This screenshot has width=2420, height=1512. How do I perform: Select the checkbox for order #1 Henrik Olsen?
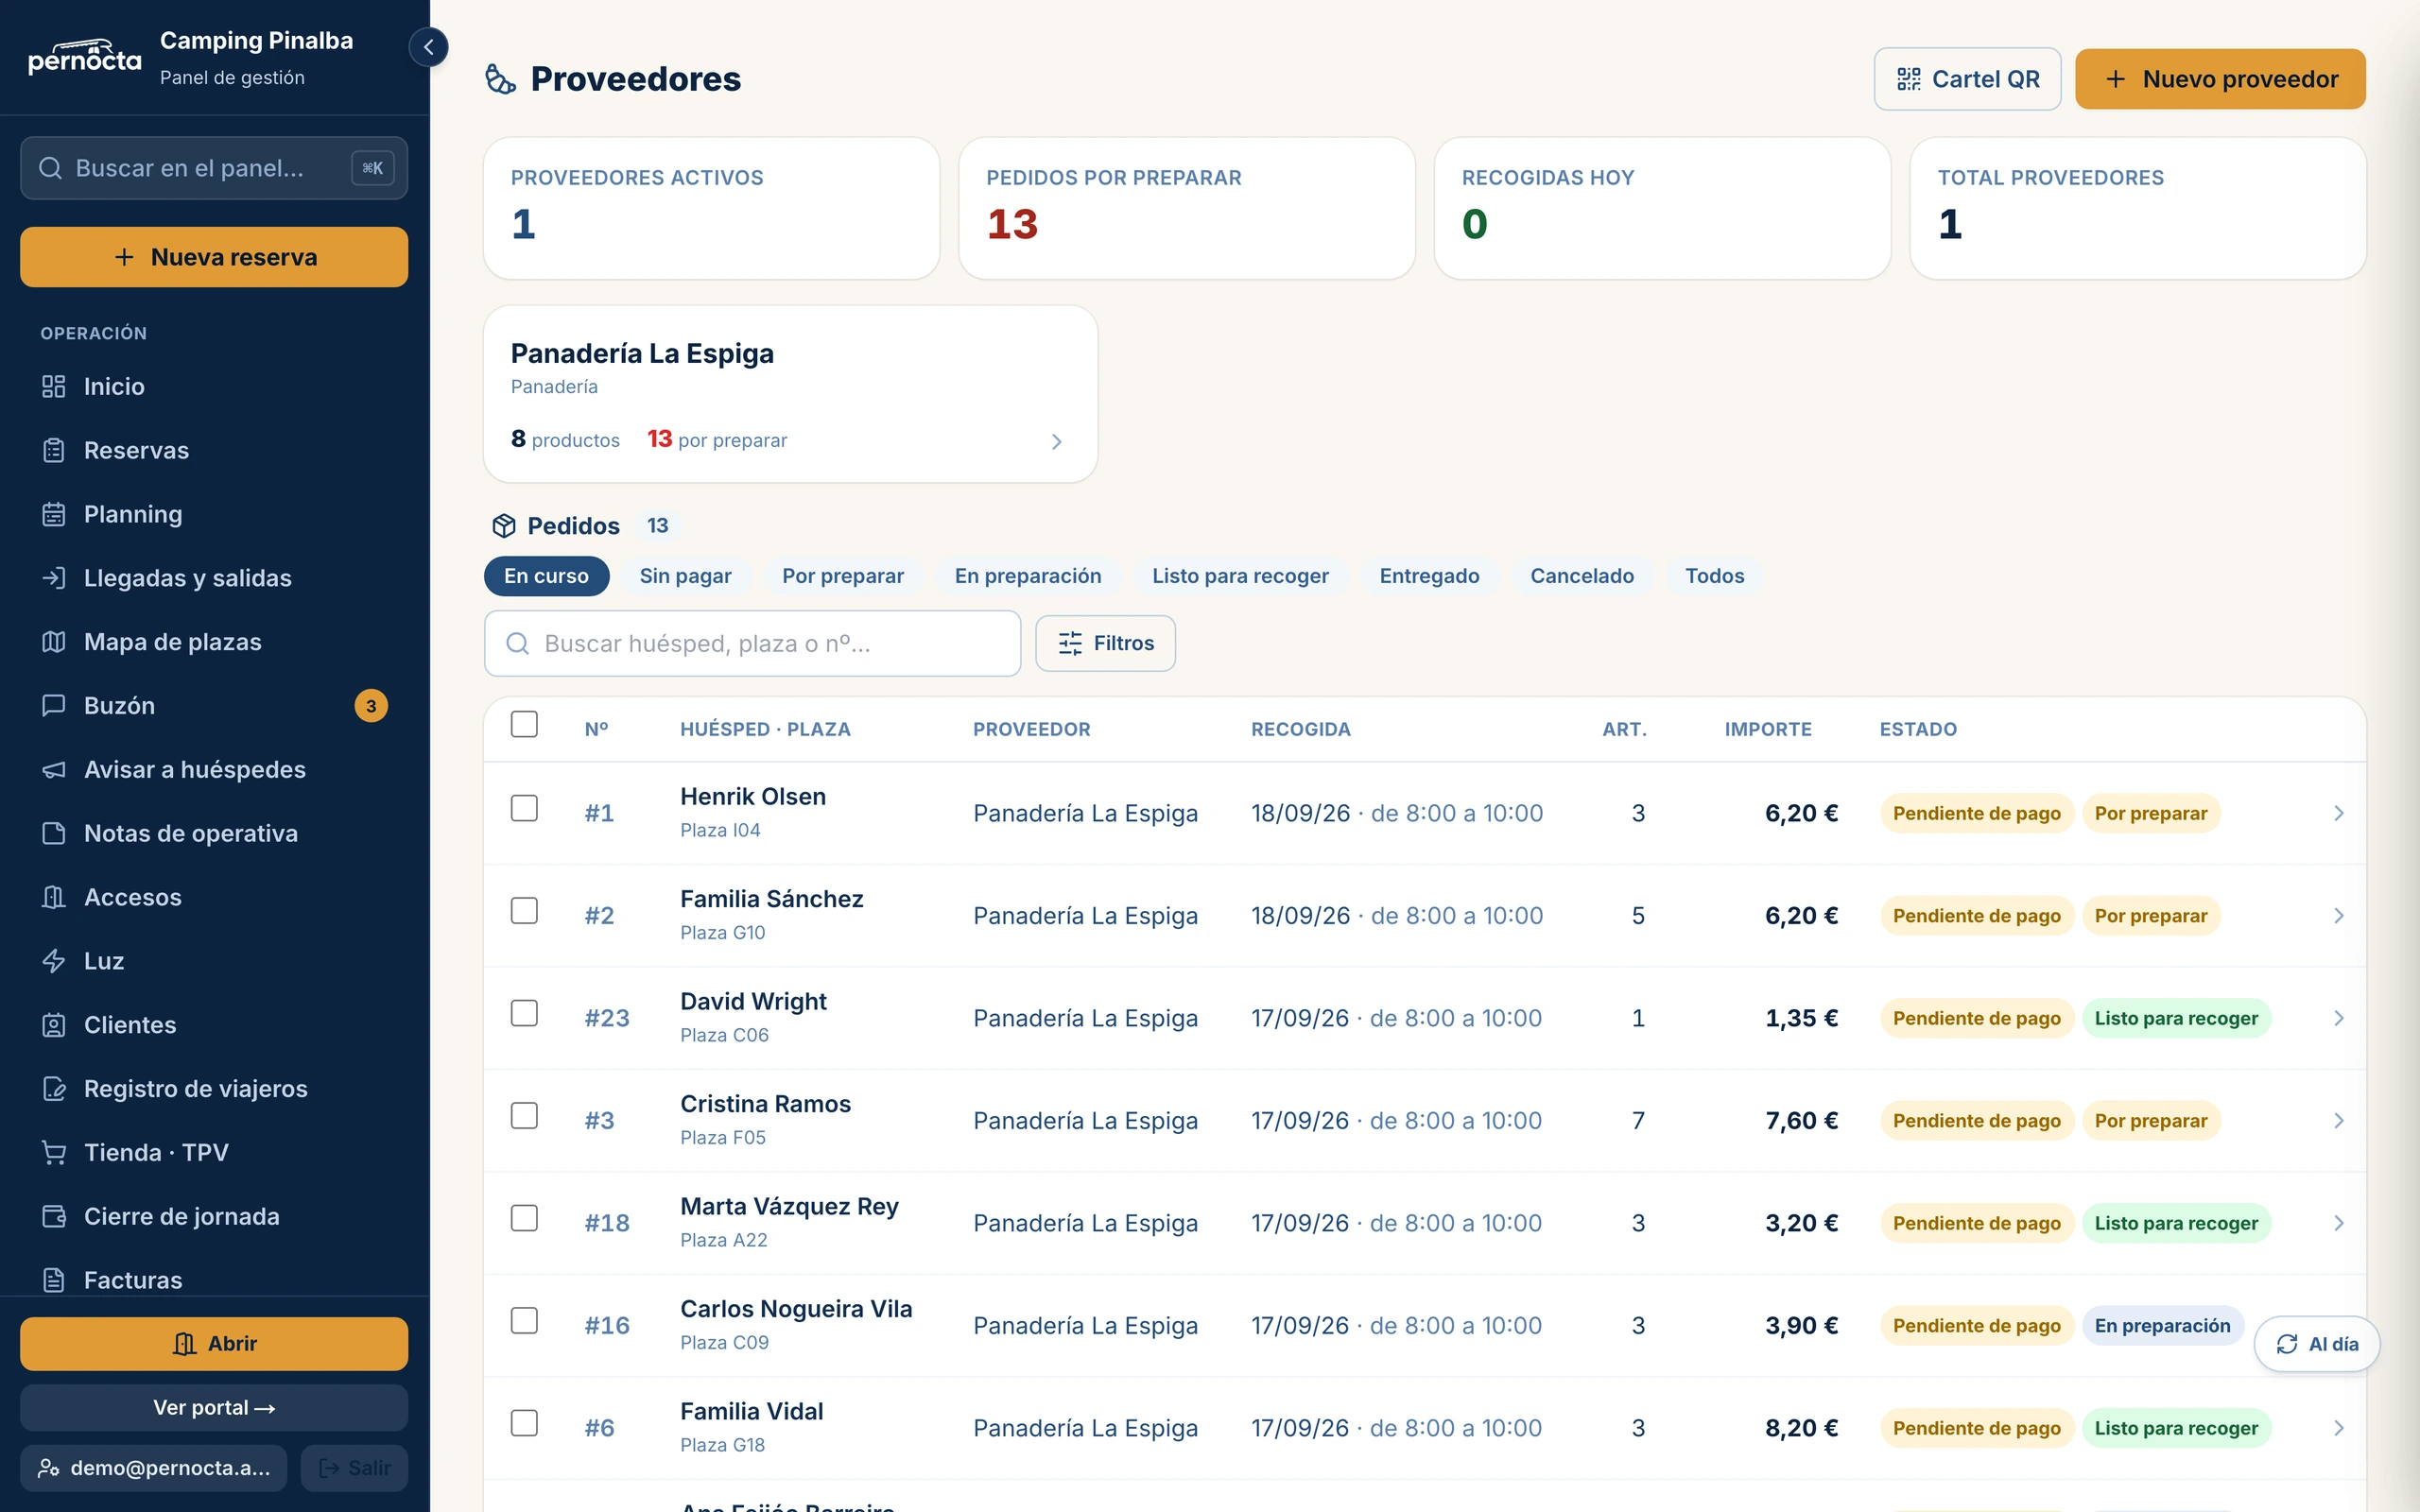(x=524, y=808)
